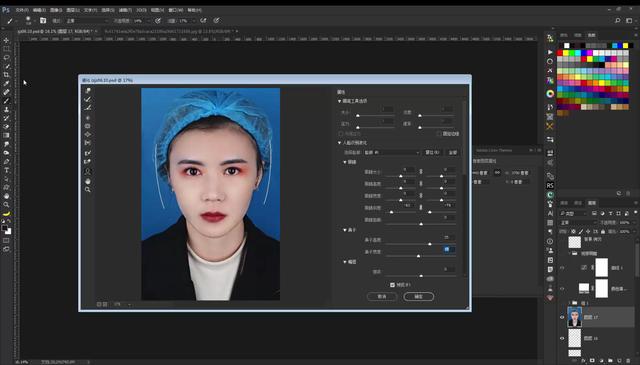
Task: Click the 全部 All button beside Reset
Action: point(453,152)
